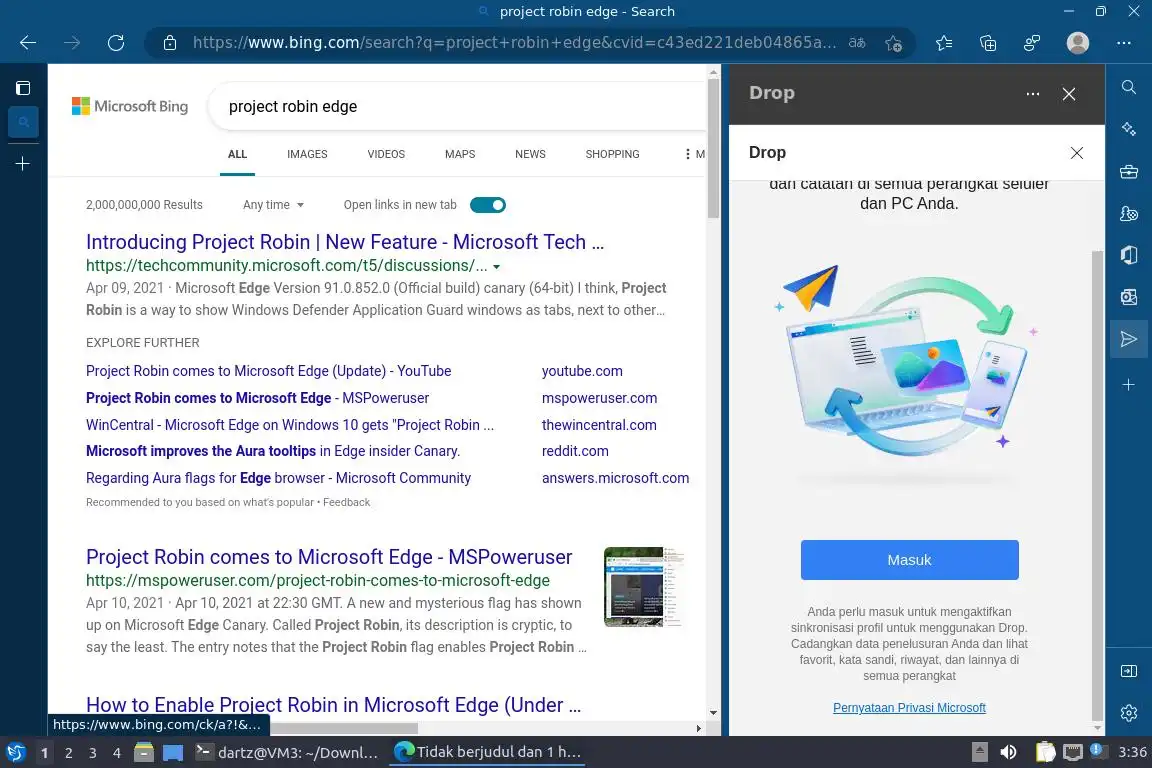1152x768 pixels.
Task: Switch to the IMAGES tab
Action: pos(307,154)
